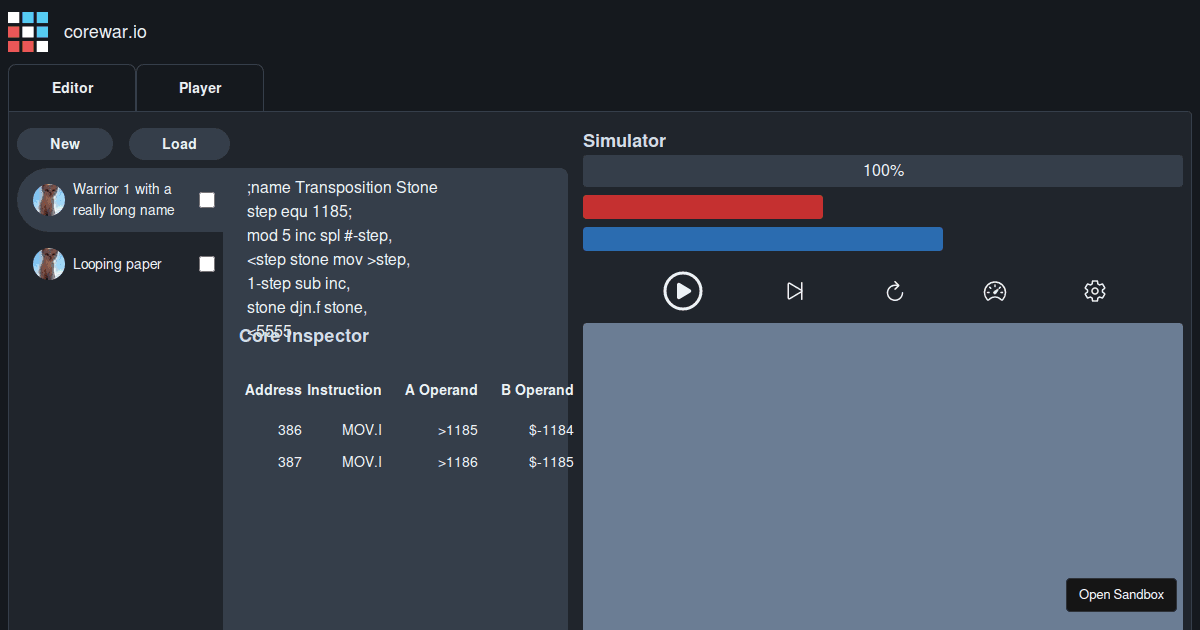Click the corewar.io logo grid icon

[x=27, y=31]
